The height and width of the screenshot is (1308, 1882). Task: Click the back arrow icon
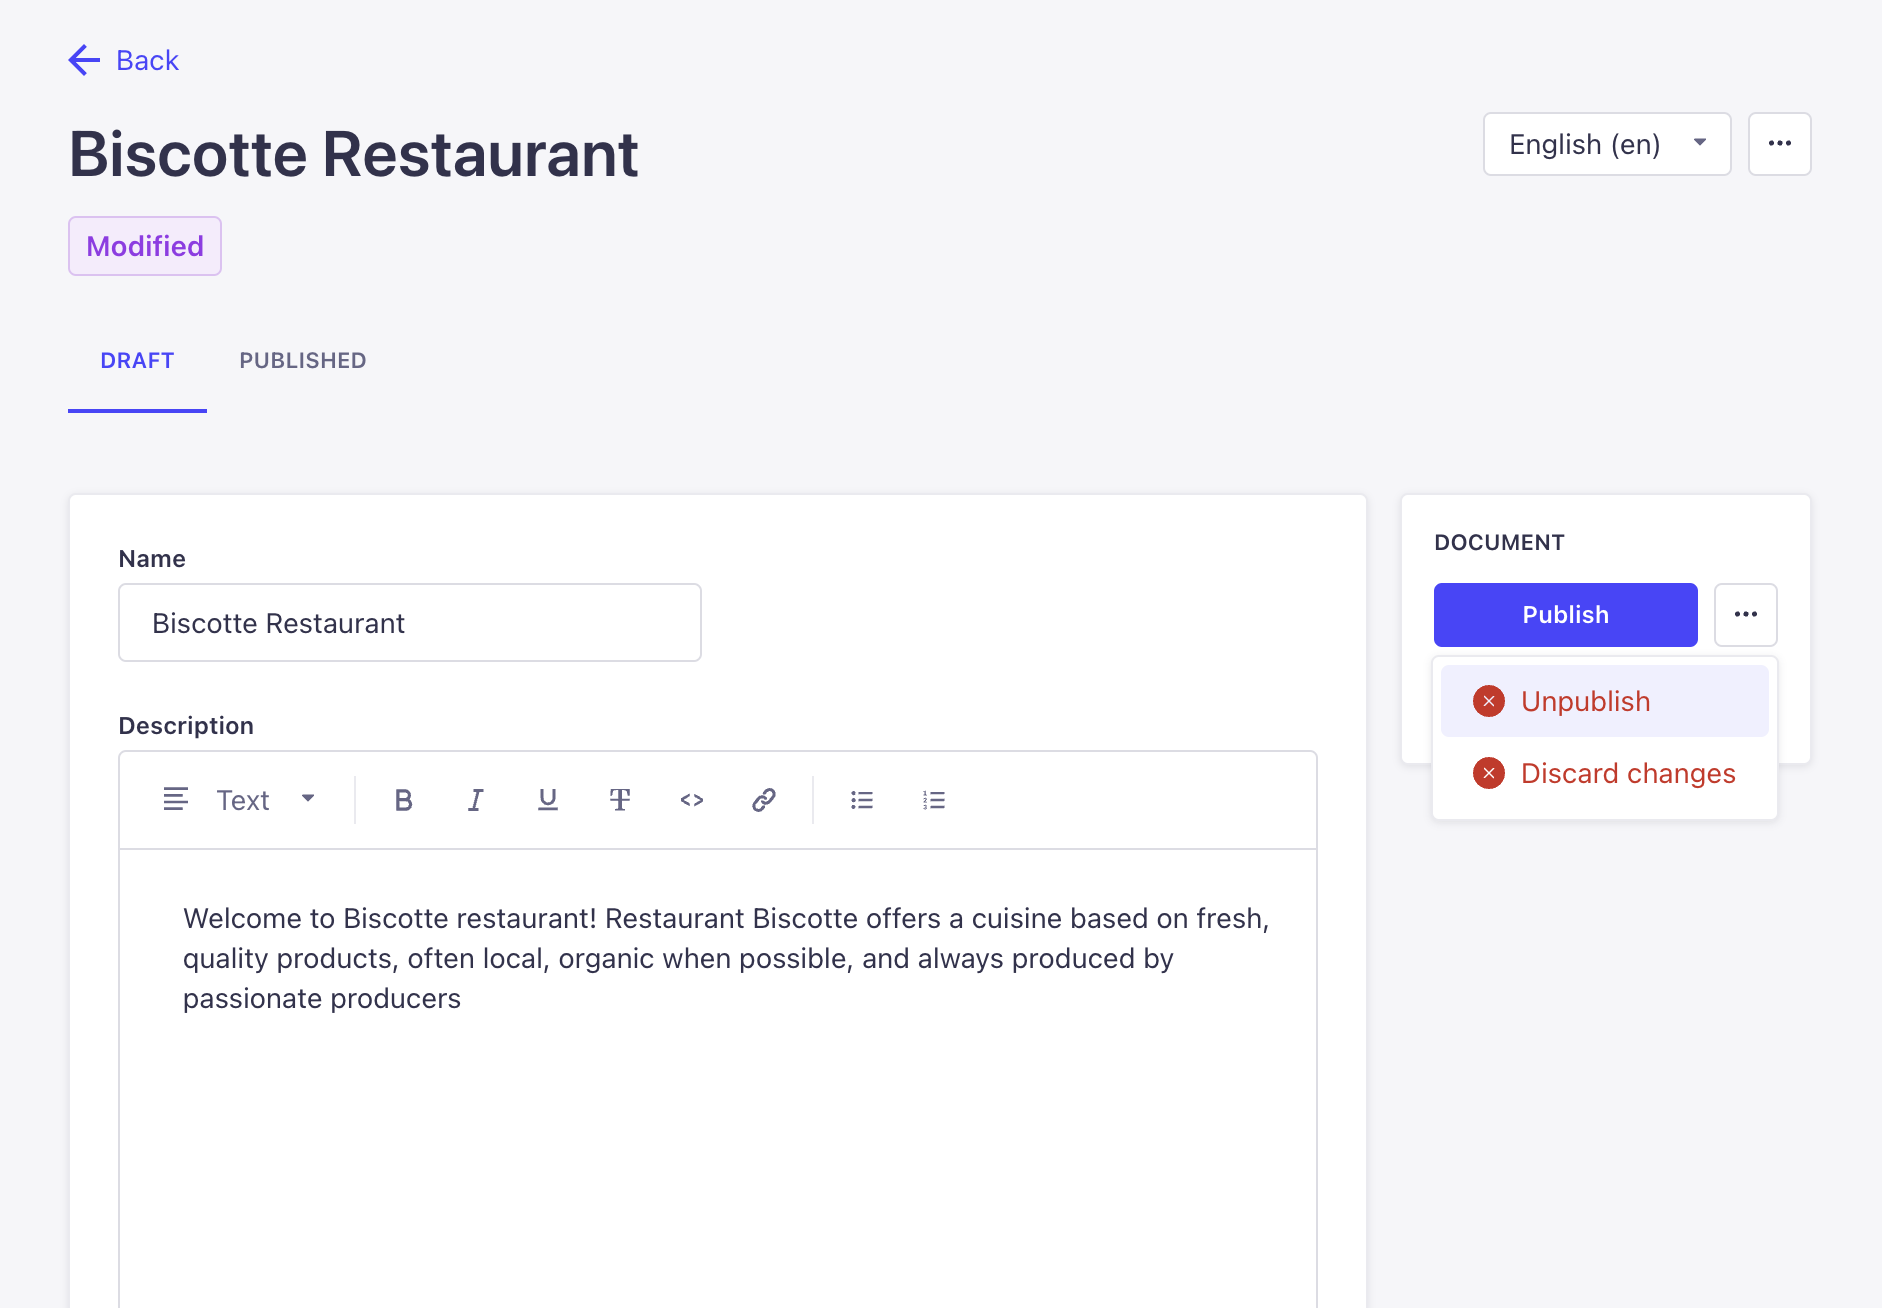pyautogui.click(x=84, y=60)
